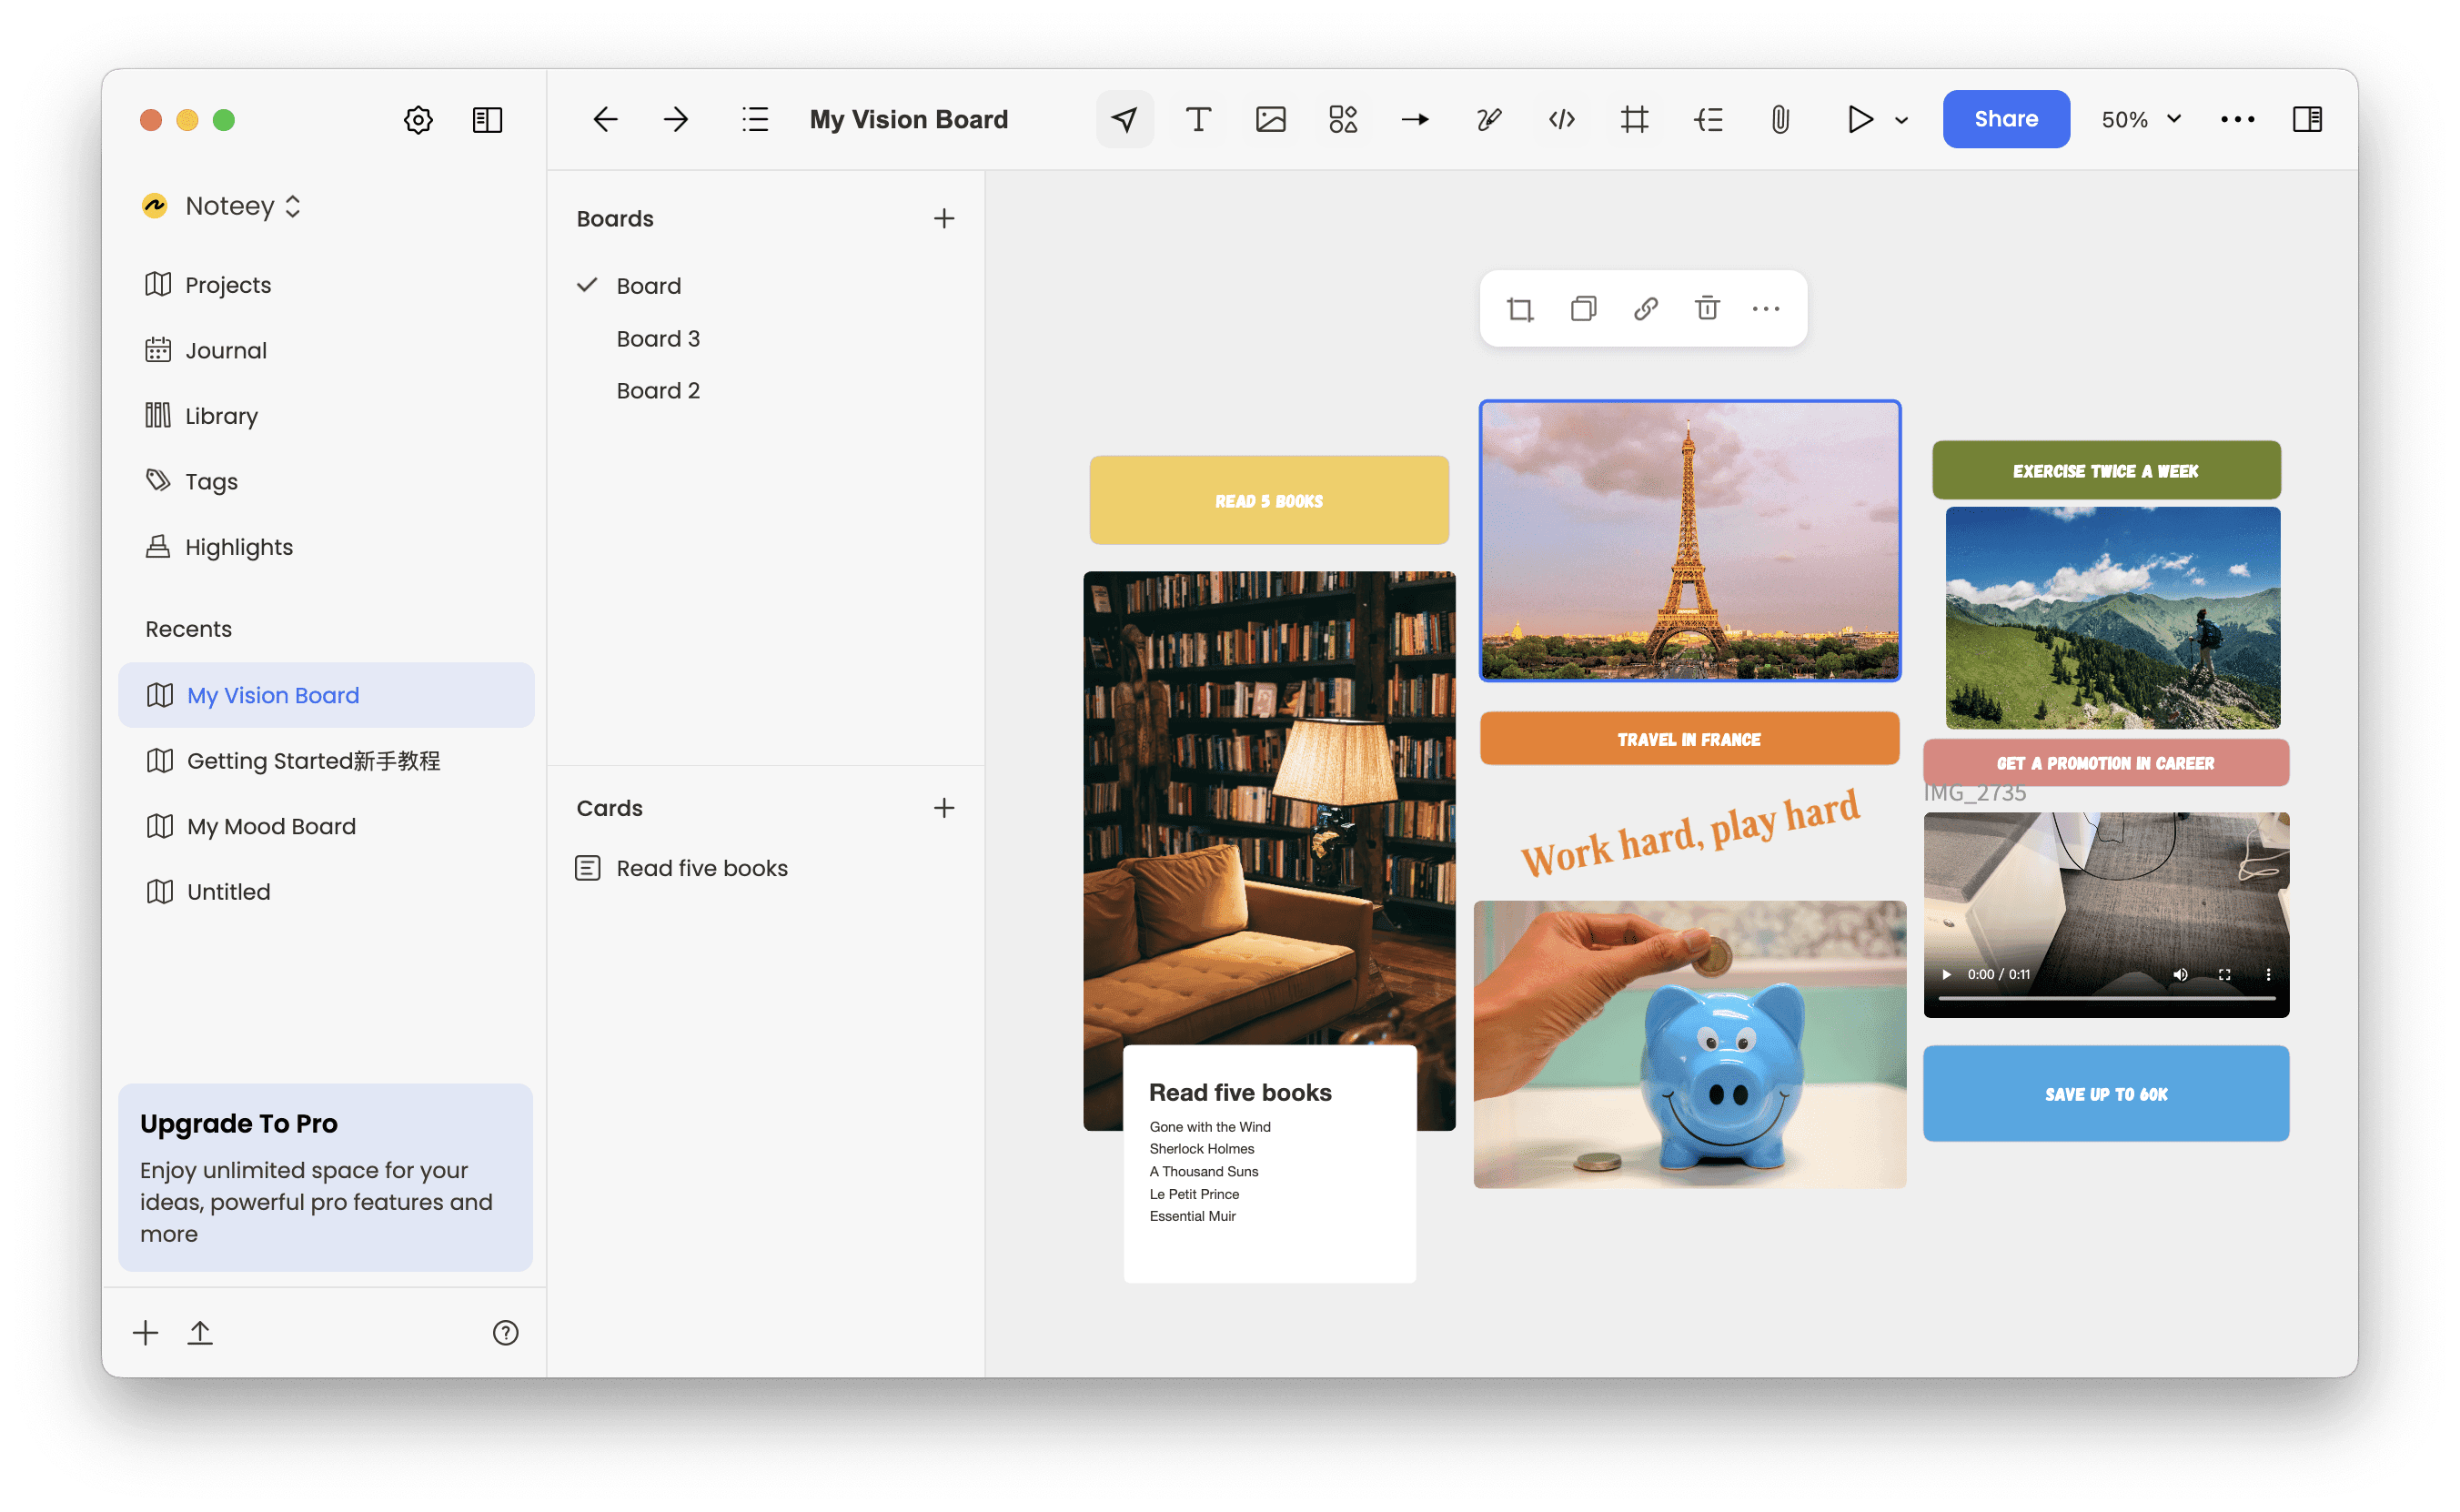Add a new card with plus
This screenshot has height=1512, width=2460.
click(x=944, y=808)
